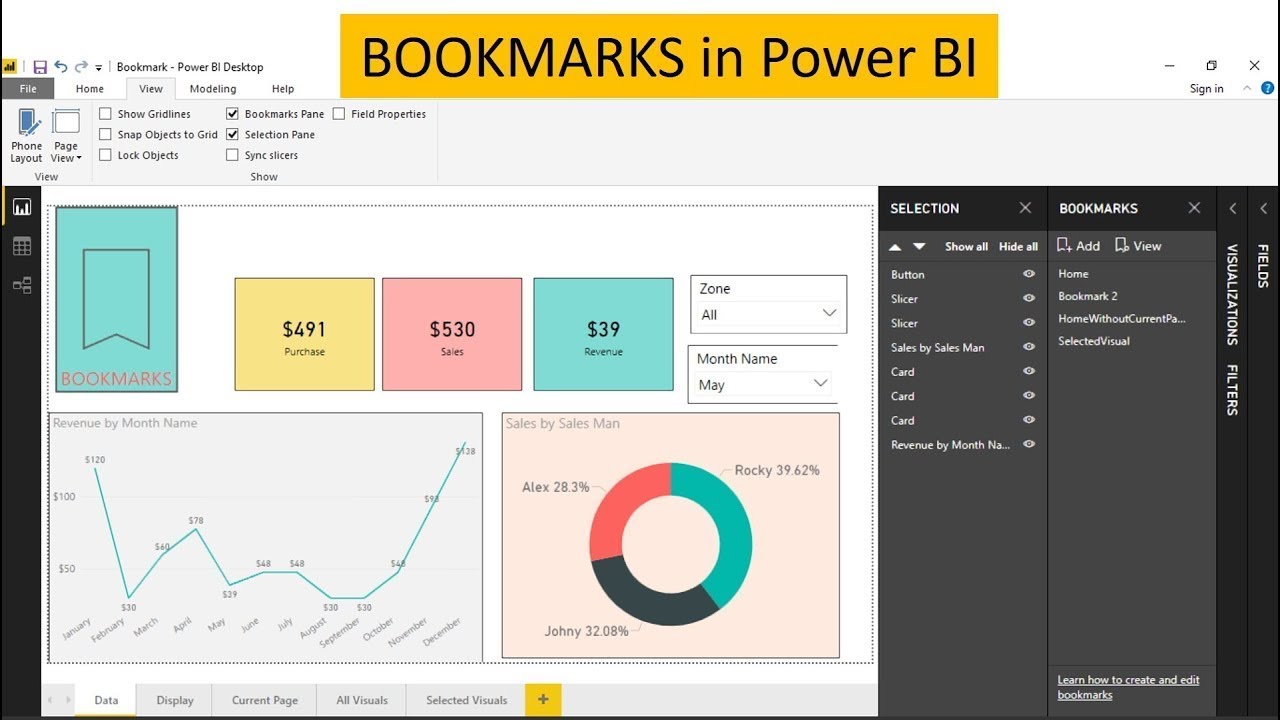This screenshot has height=720, width=1280.
Task: Click View in Bookmarks pane
Action: point(1139,246)
